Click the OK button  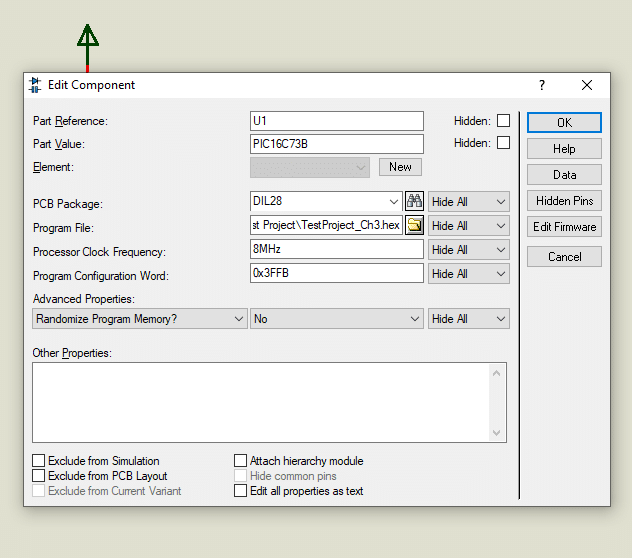564,123
